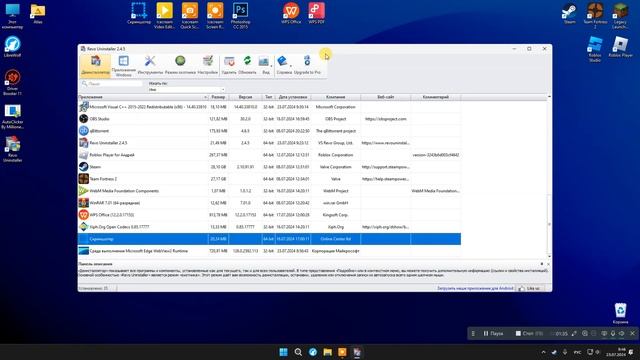Sort list by Size column header
This screenshot has height=360, width=640.
[218, 97]
